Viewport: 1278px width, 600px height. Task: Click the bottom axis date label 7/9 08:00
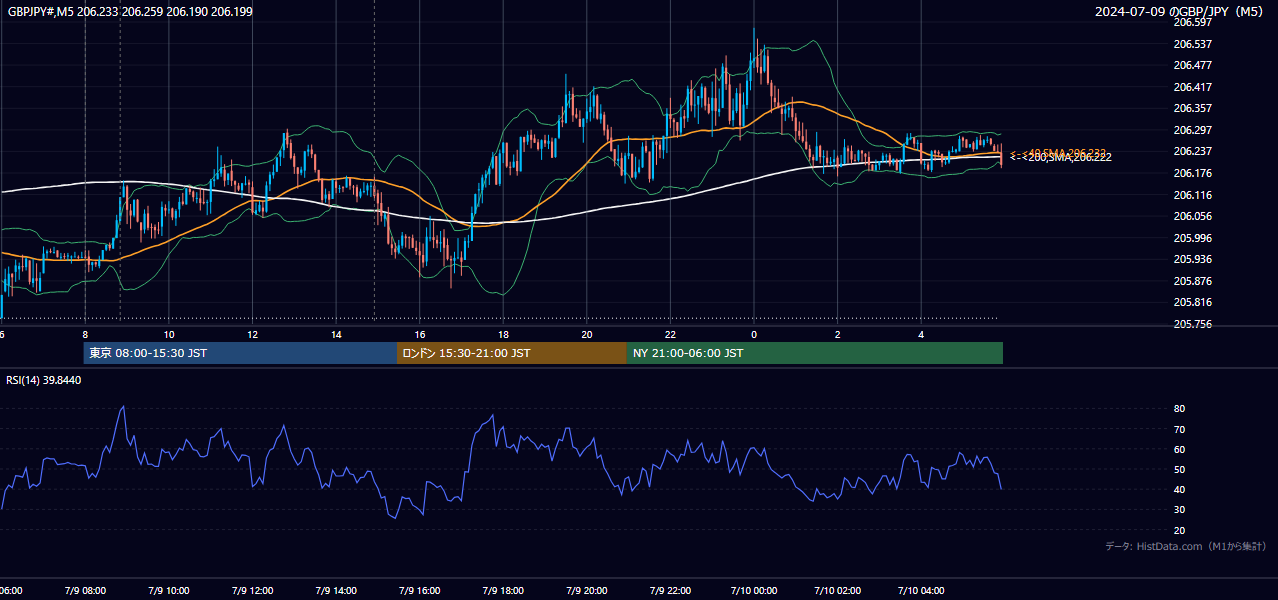point(85,591)
